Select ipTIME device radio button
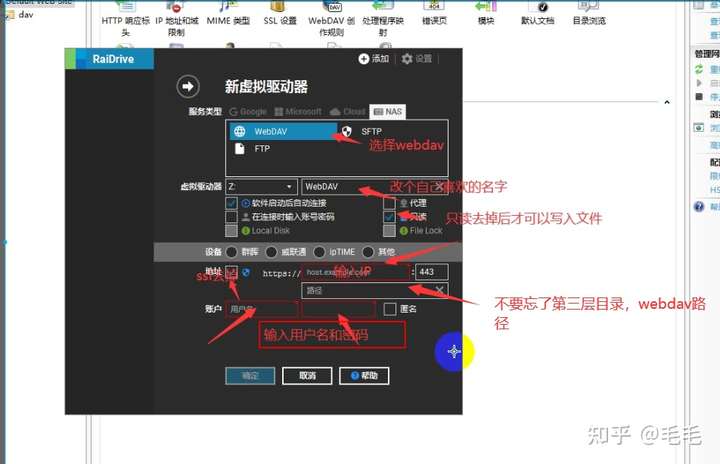The image size is (720, 464). [x=319, y=252]
